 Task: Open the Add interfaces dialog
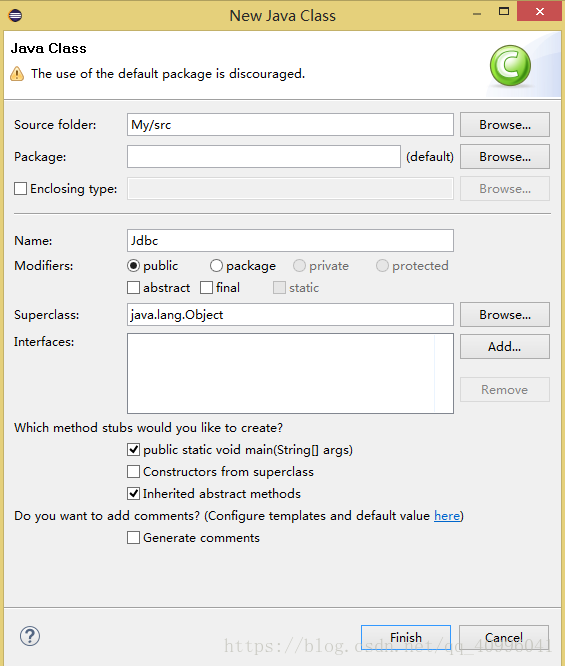click(x=505, y=347)
